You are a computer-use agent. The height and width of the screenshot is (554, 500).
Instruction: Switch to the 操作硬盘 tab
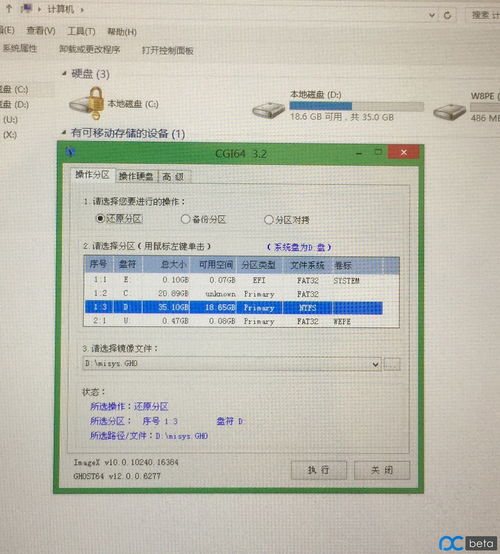coord(136,176)
